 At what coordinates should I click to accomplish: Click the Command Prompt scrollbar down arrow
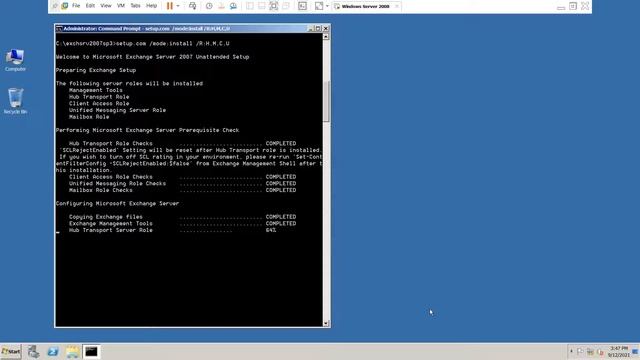(x=326, y=323)
